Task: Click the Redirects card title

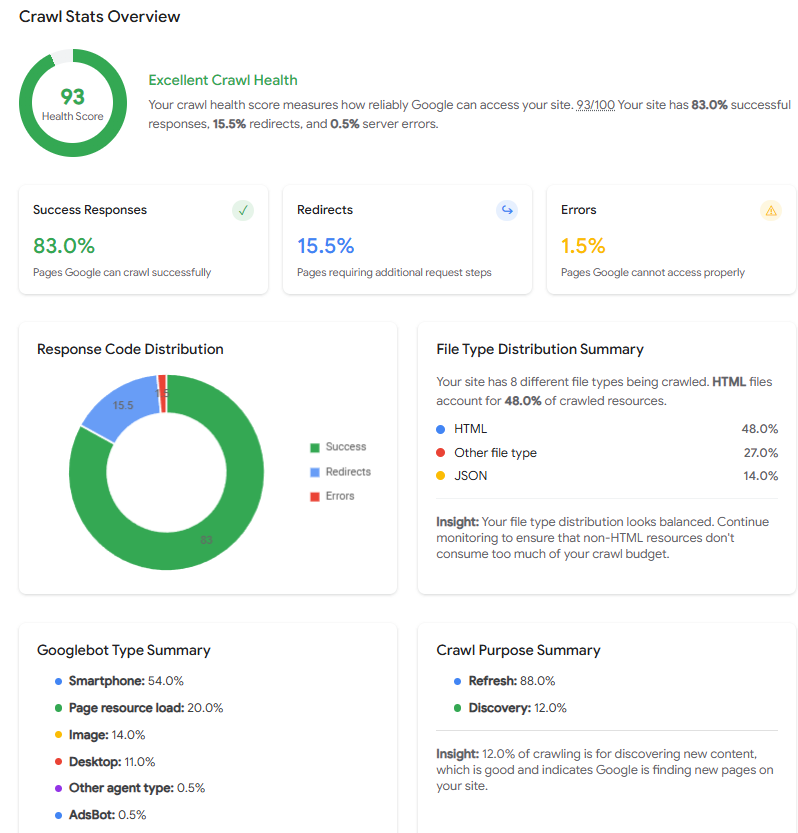Action: click(325, 210)
